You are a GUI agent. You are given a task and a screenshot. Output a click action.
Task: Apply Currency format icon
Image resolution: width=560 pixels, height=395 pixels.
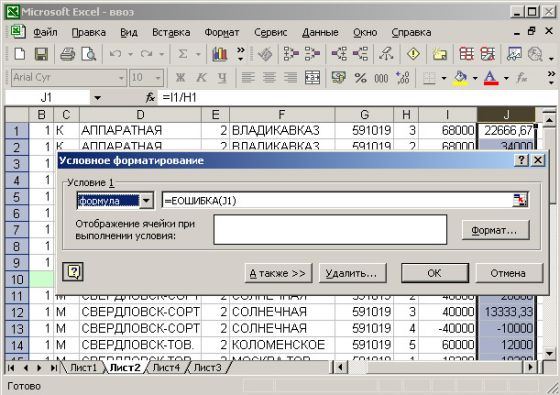[x=338, y=78]
